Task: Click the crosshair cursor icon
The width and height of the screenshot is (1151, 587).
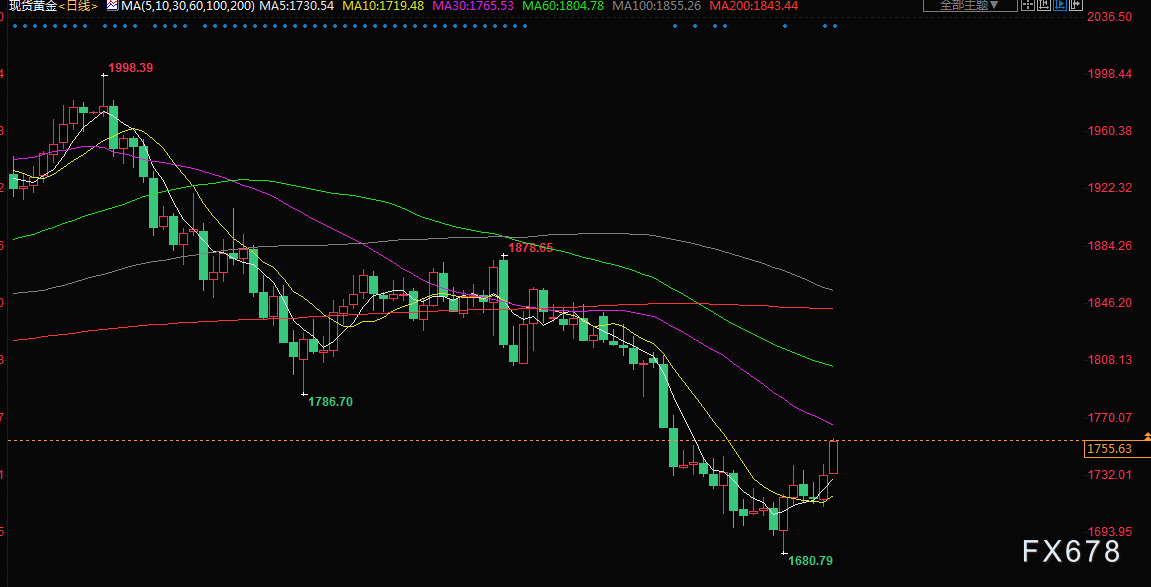Action: 1028,4
